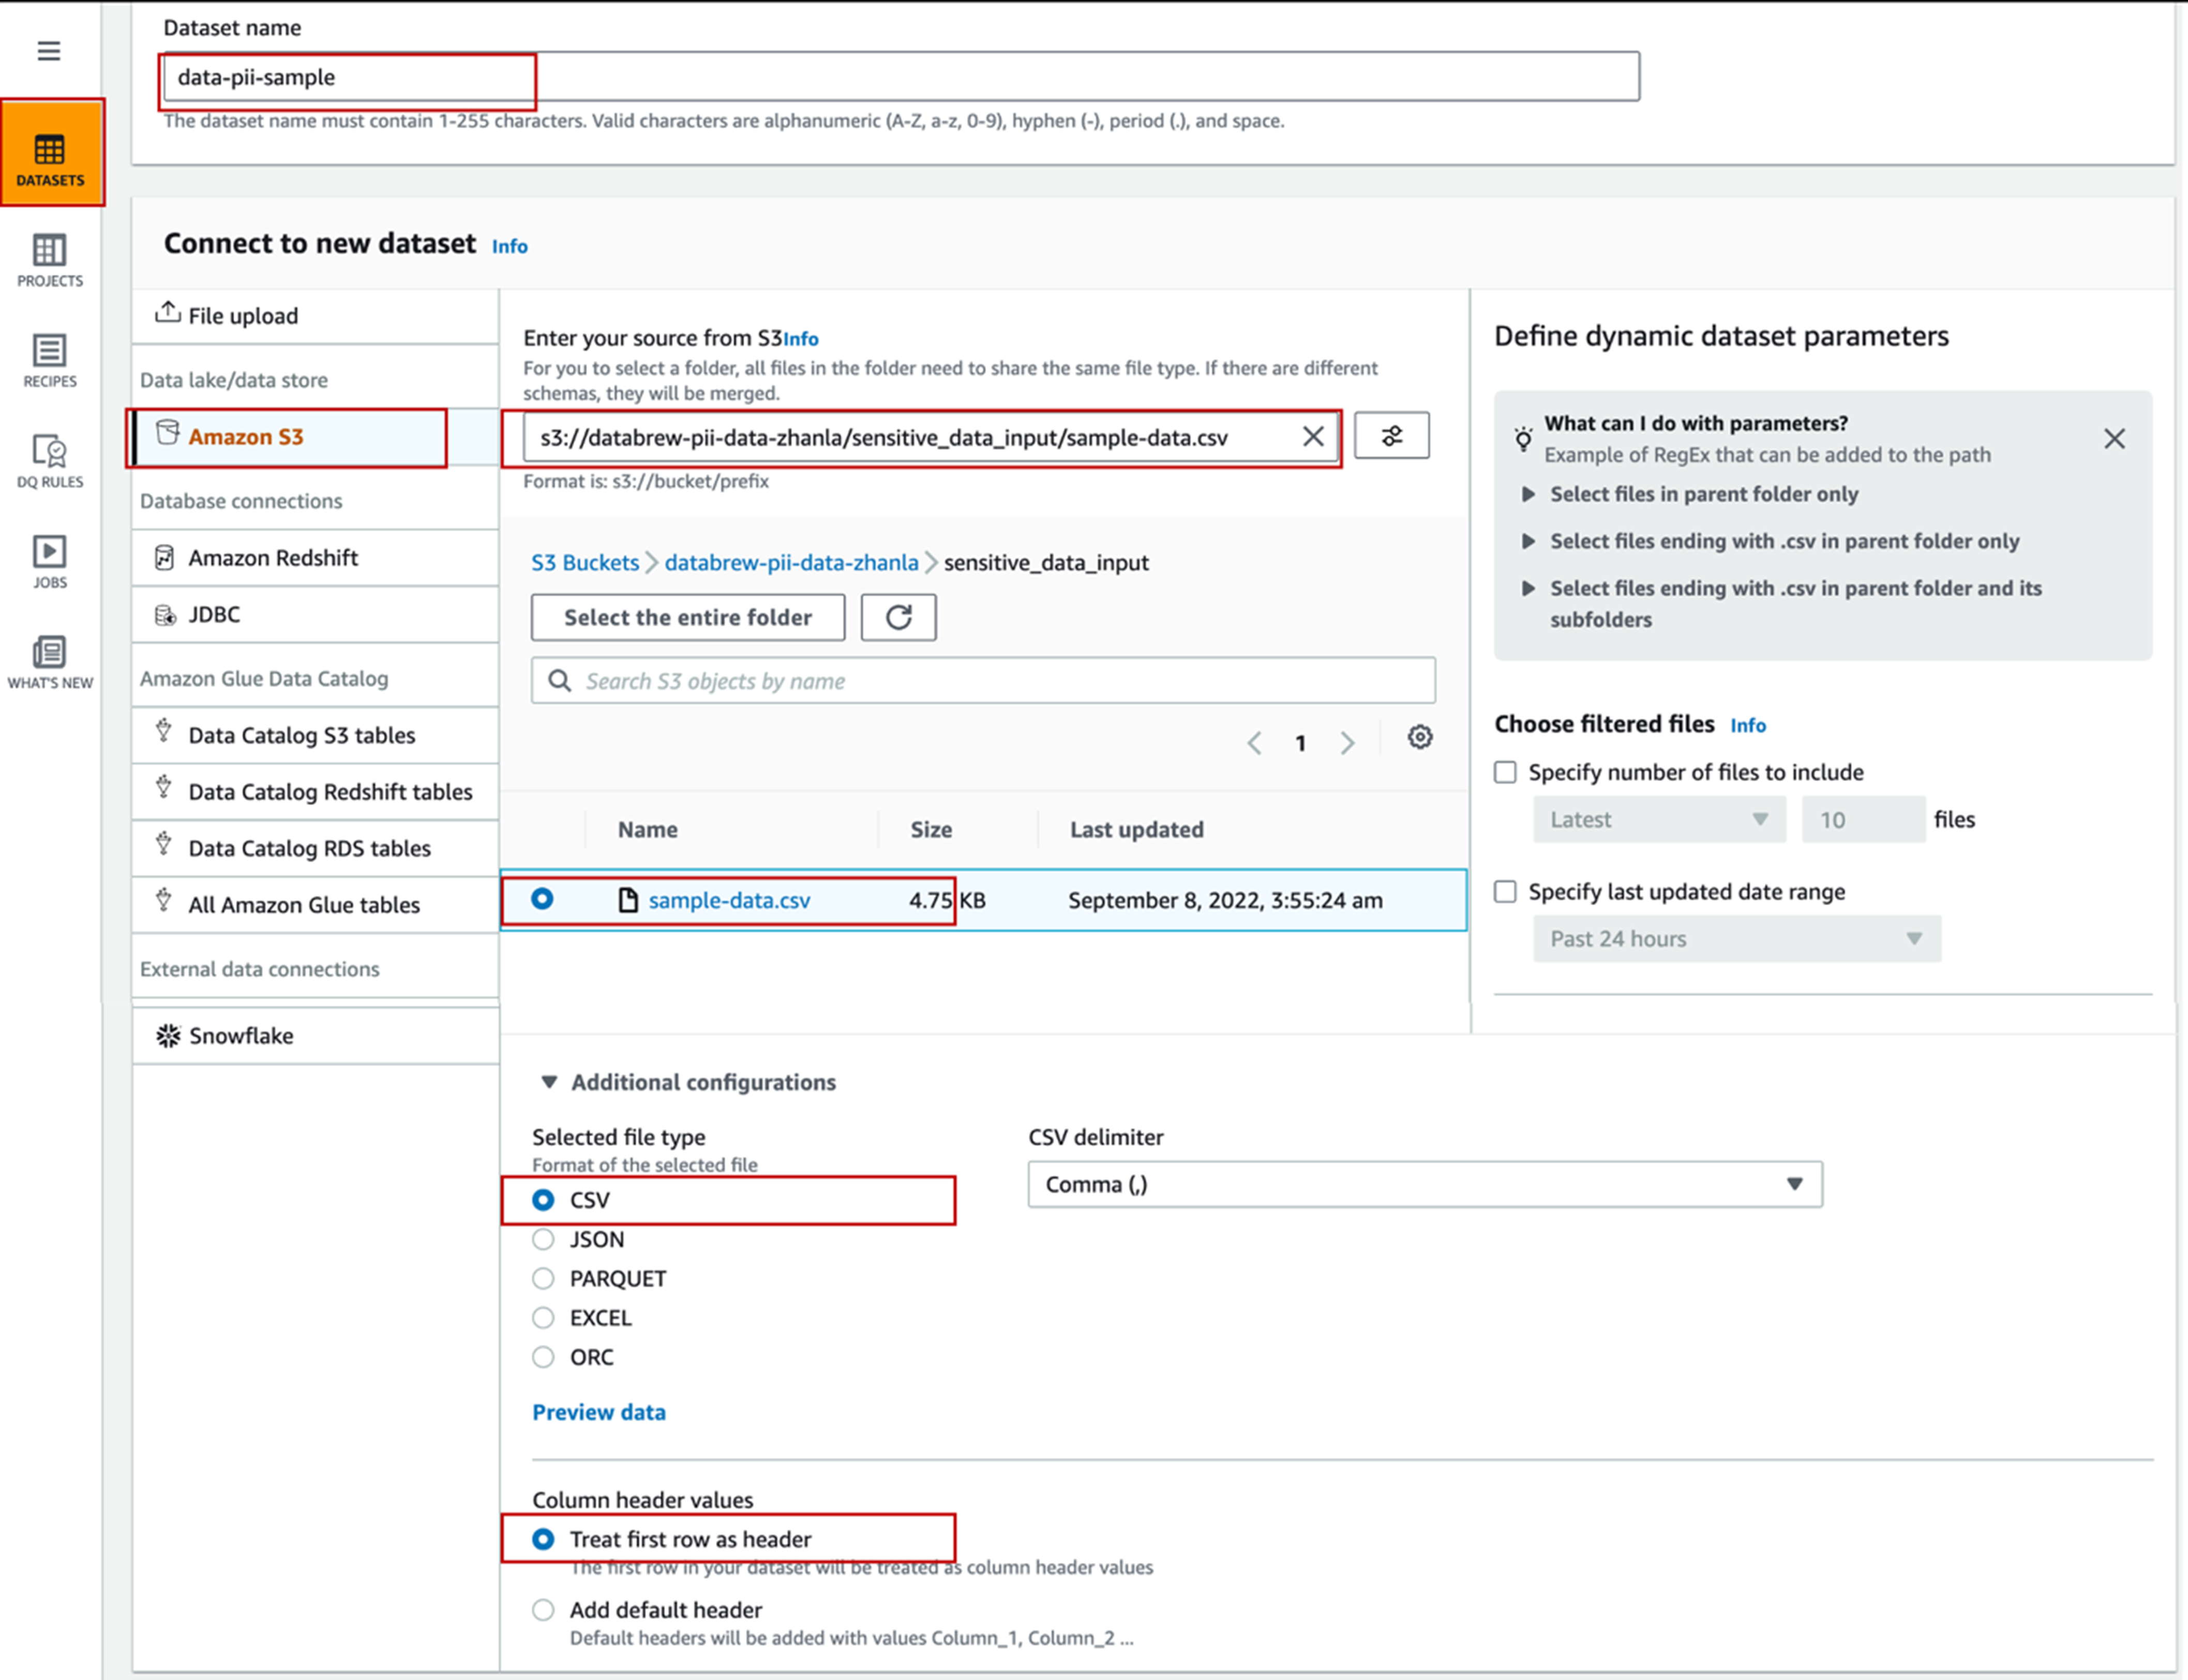2188x1680 pixels.
Task: Open the Jobs sidebar icon
Action: (x=50, y=561)
